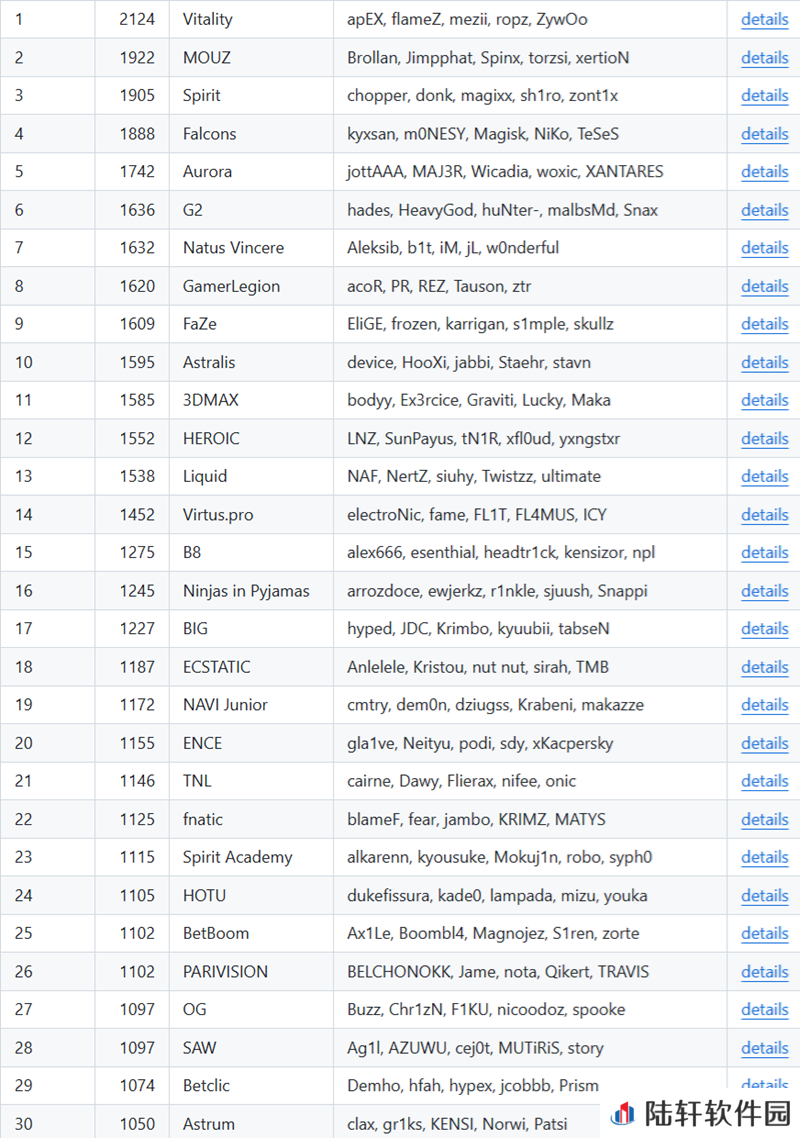The height and width of the screenshot is (1138, 800).
Task: Click points value 1452
Action: coord(137,515)
